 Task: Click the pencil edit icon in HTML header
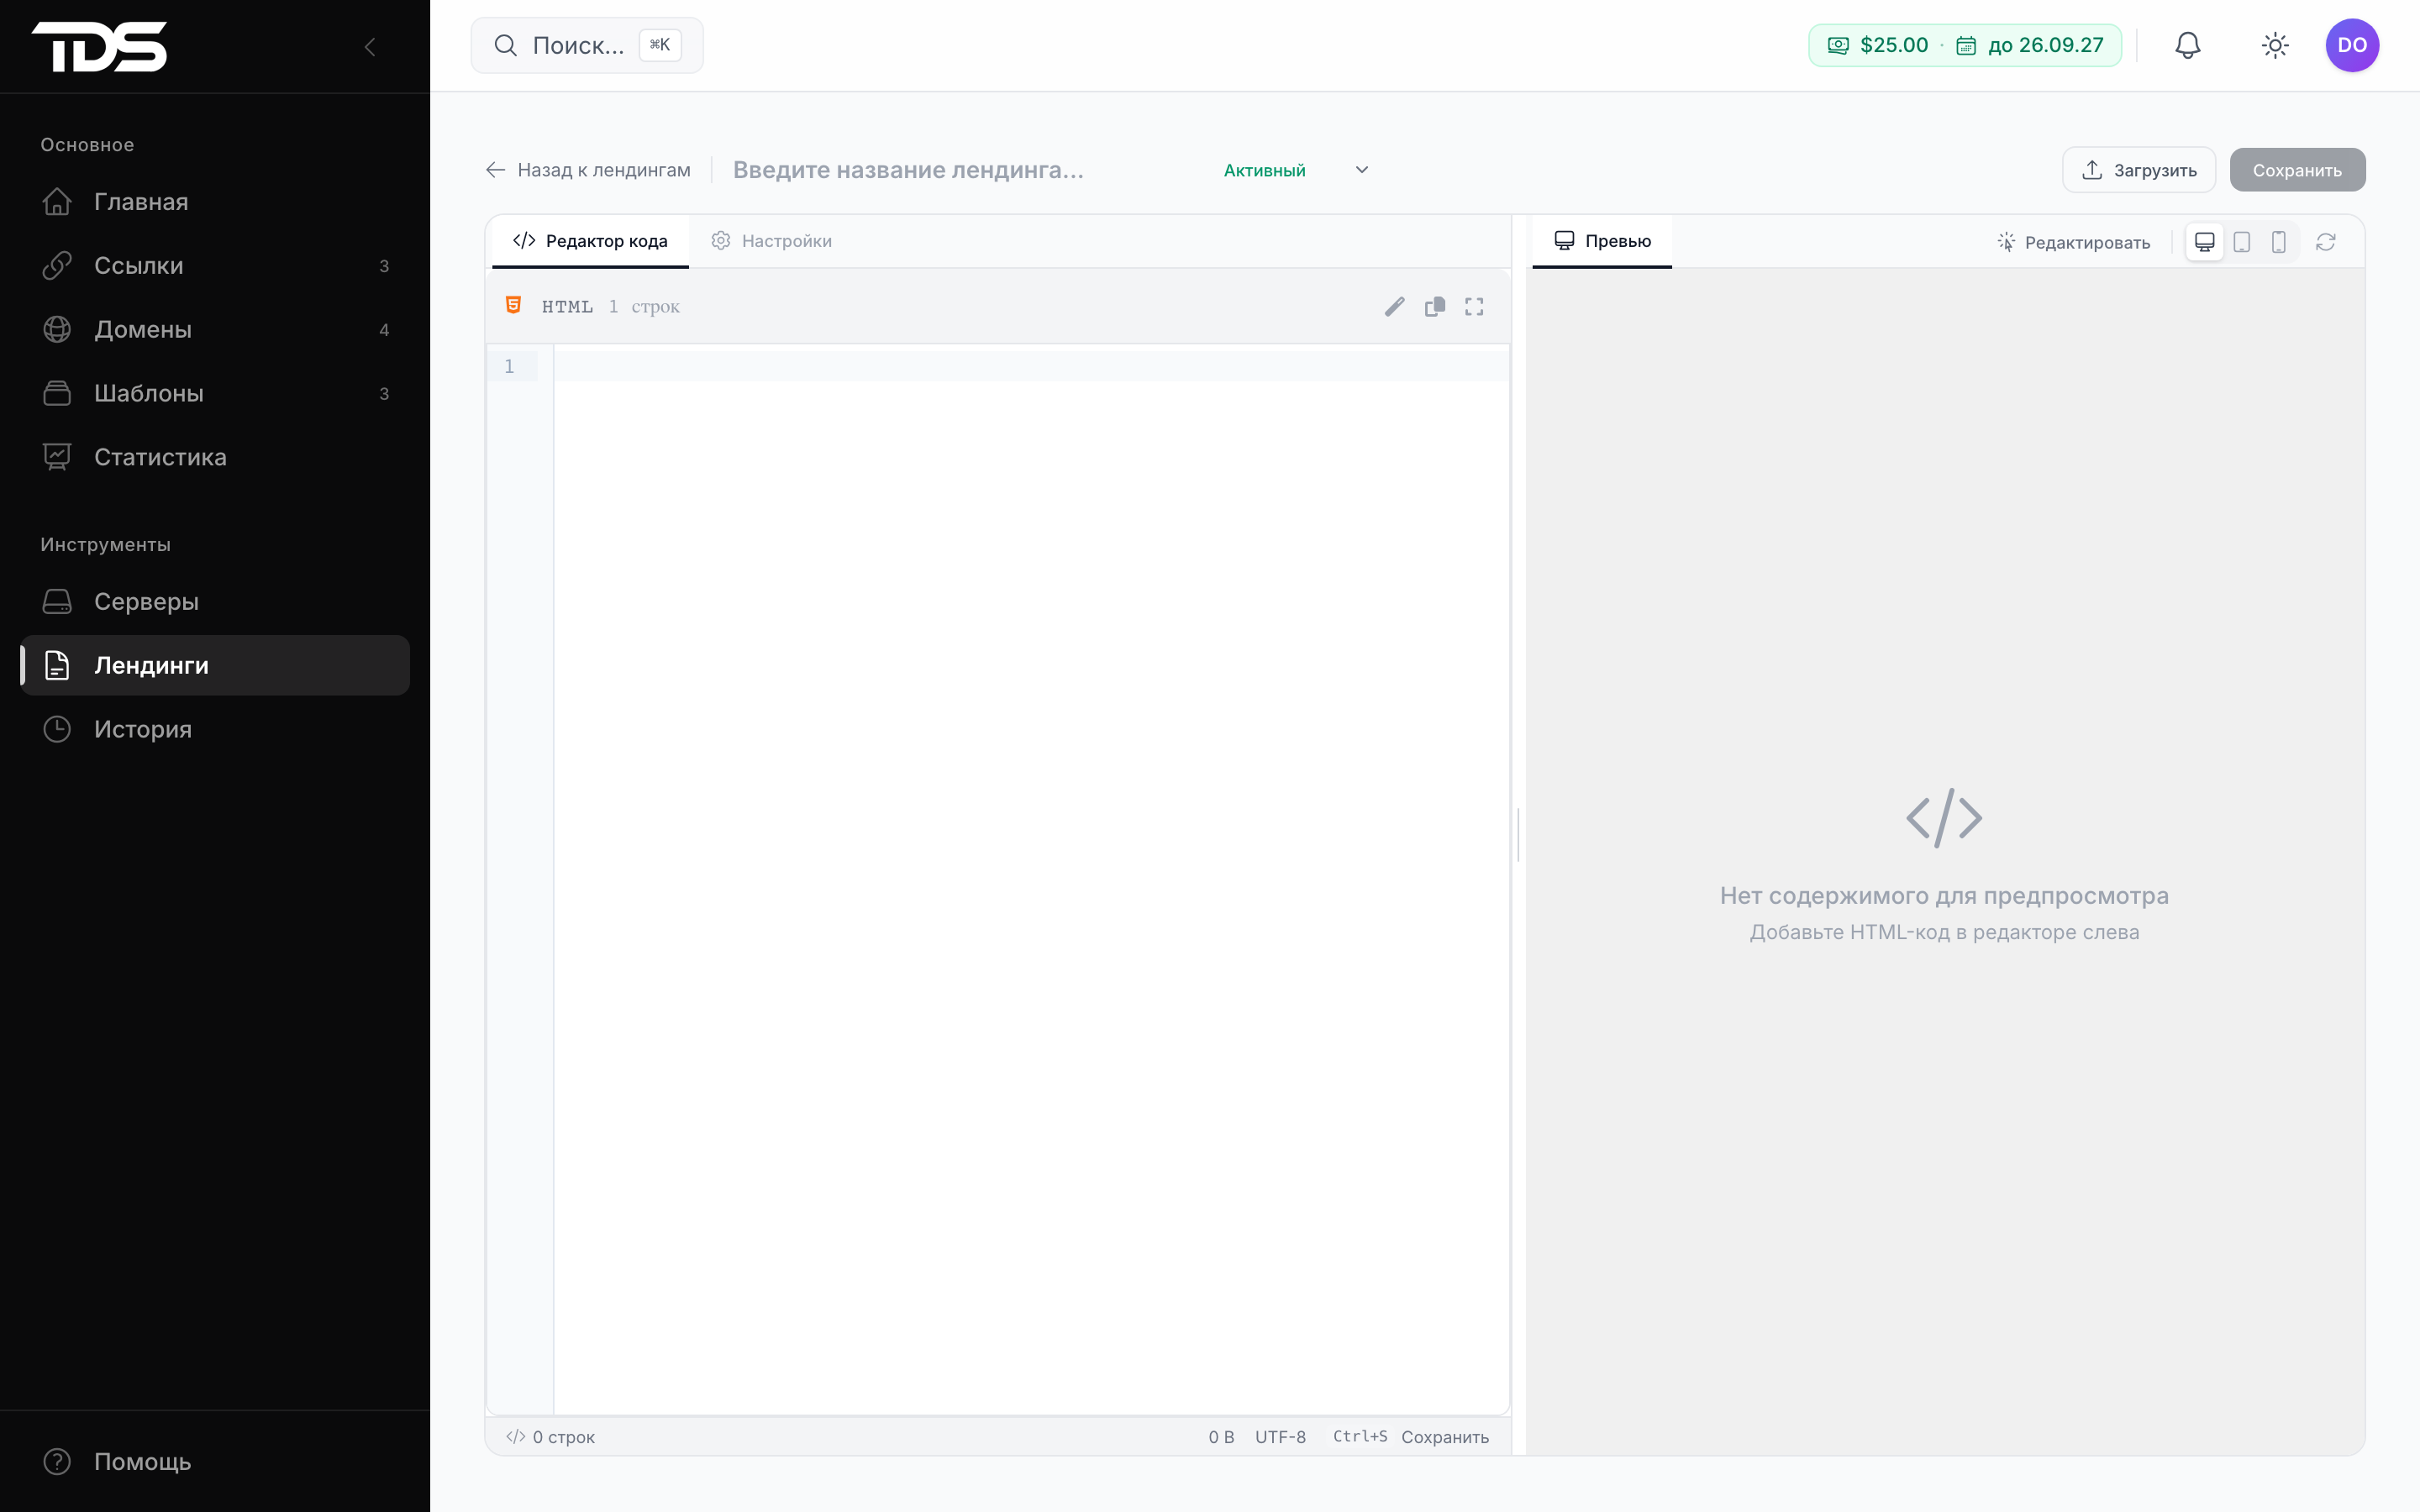[x=1394, y=307]
